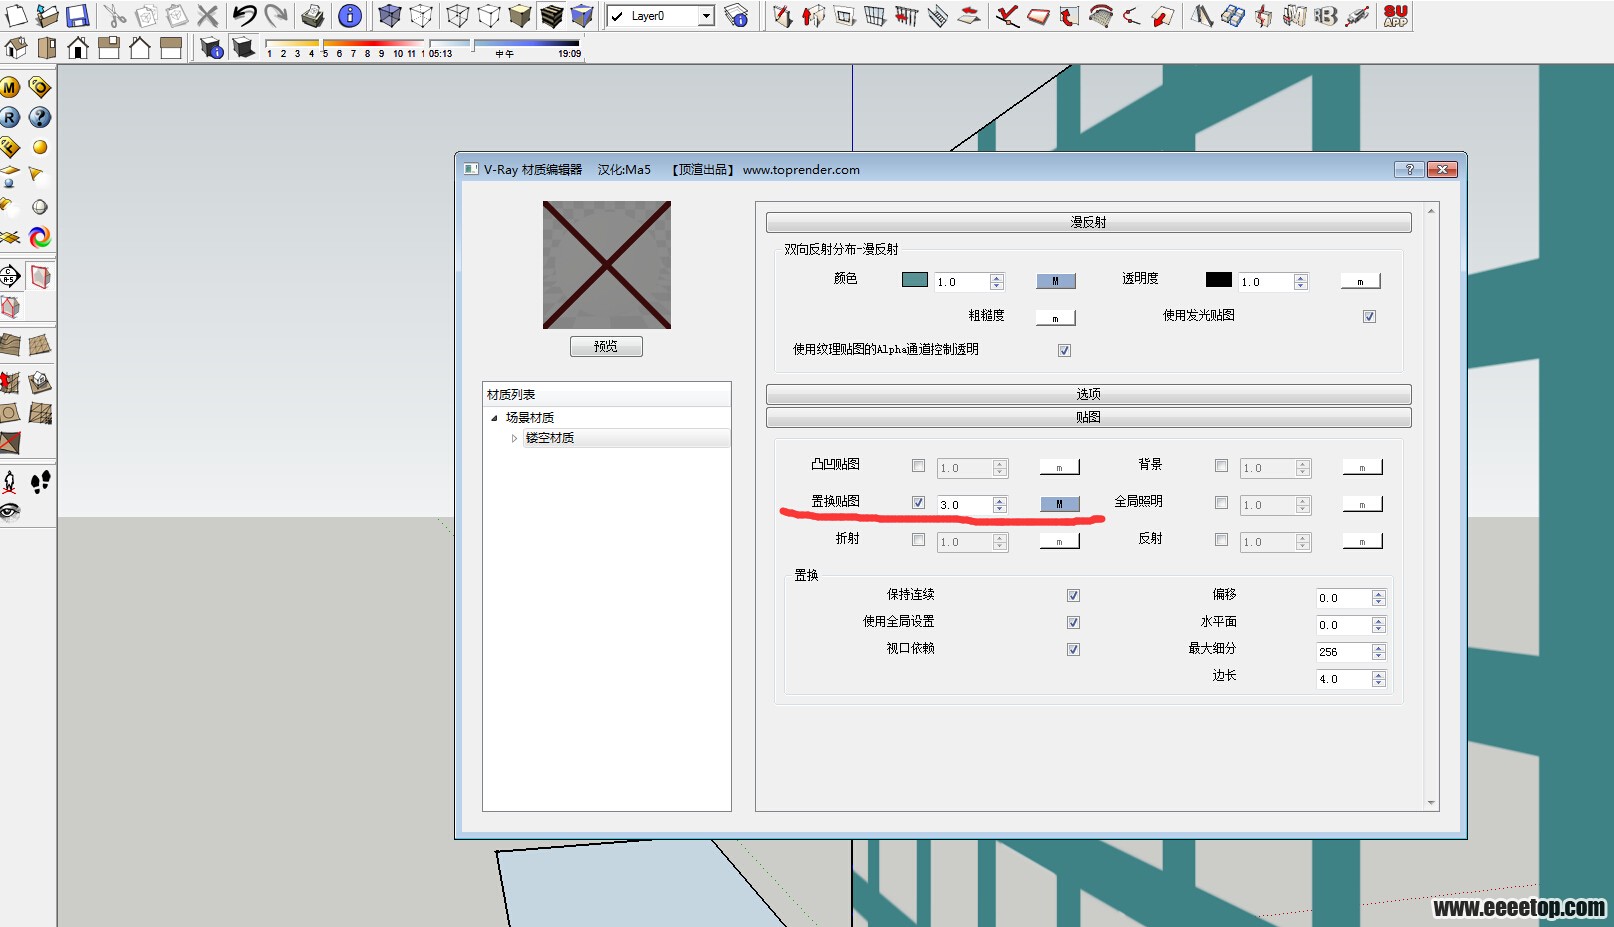Expand the 镂空材质 tree node
Screen dimensions: 1614x927
[x=514, y=438]
